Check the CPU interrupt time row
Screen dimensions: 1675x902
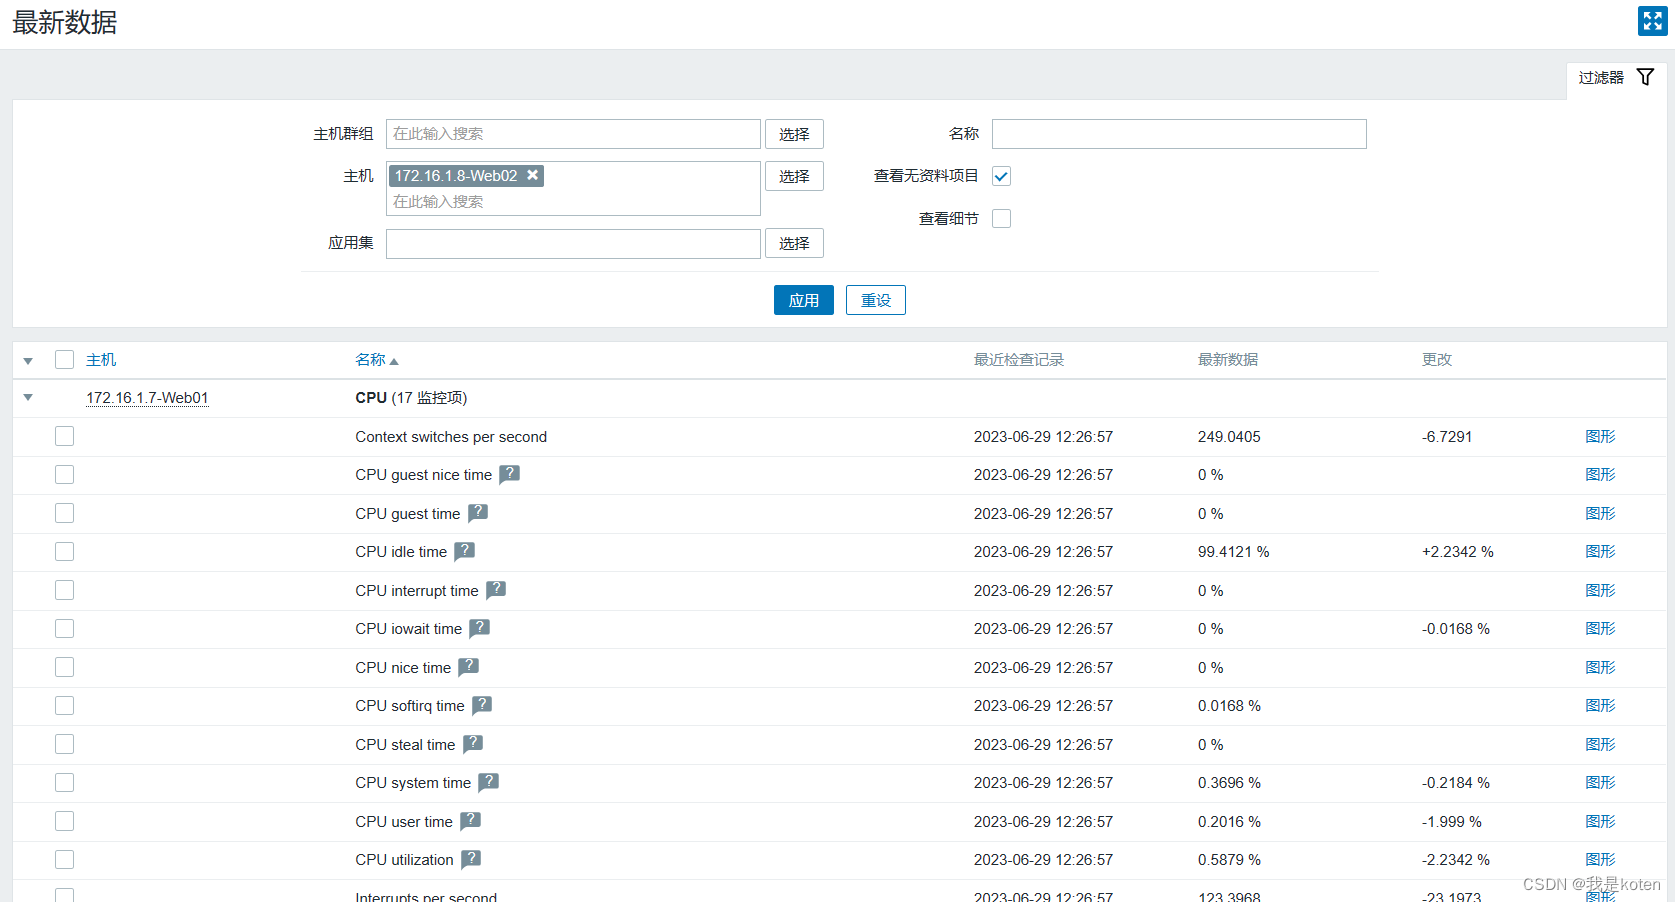(x=64, y=590)
